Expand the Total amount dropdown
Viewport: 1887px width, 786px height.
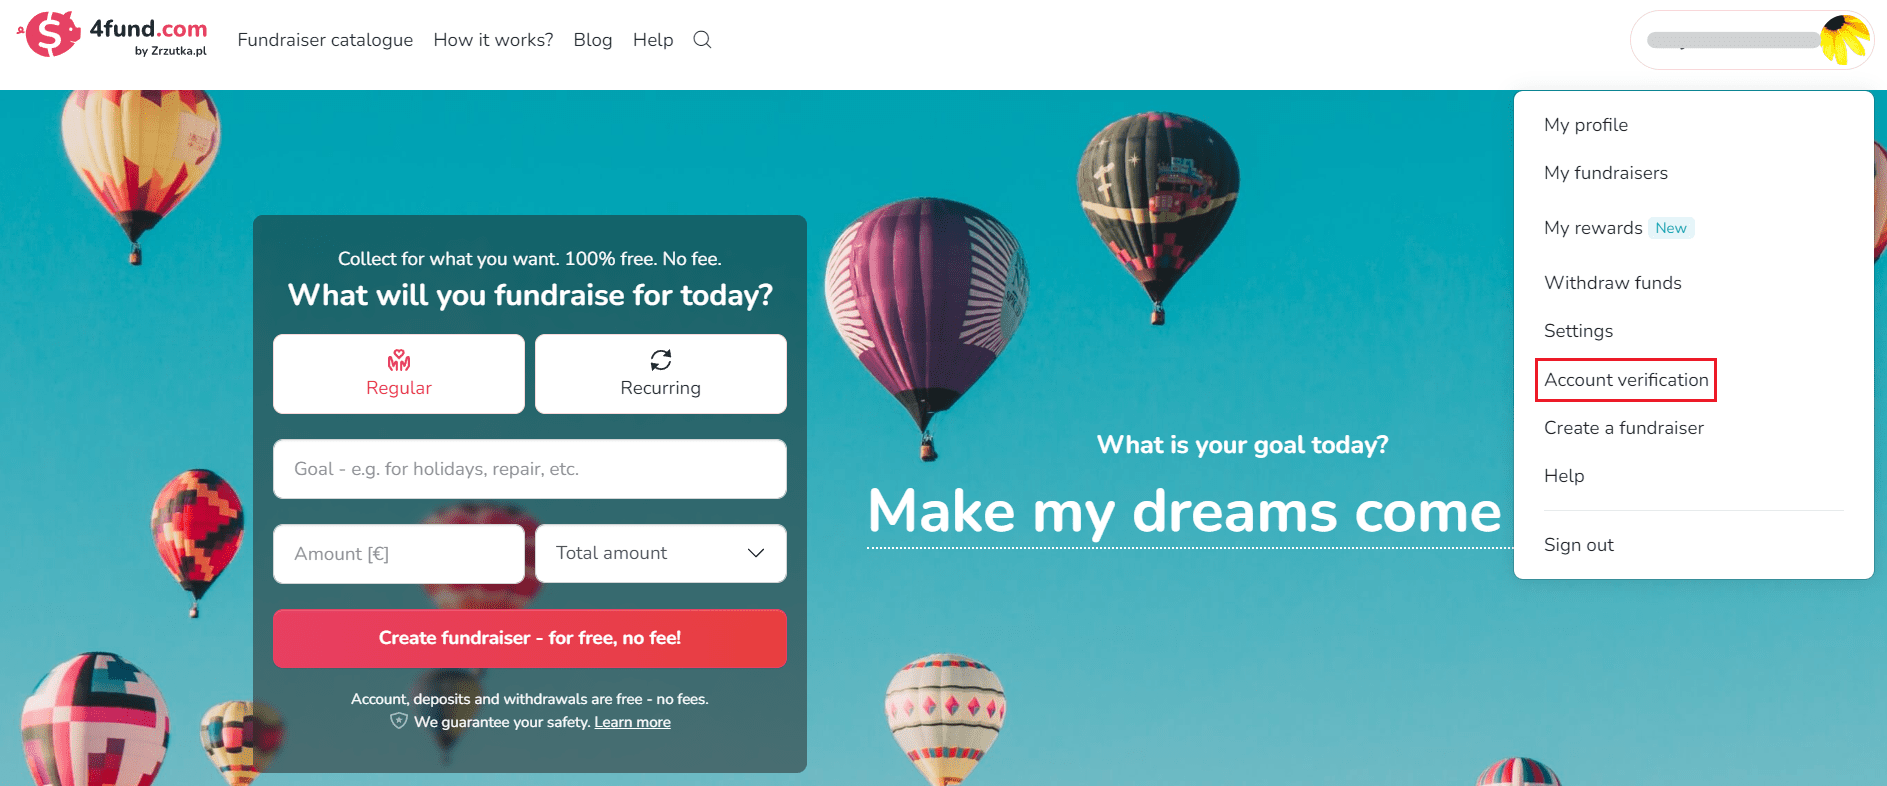click(661, 553)
